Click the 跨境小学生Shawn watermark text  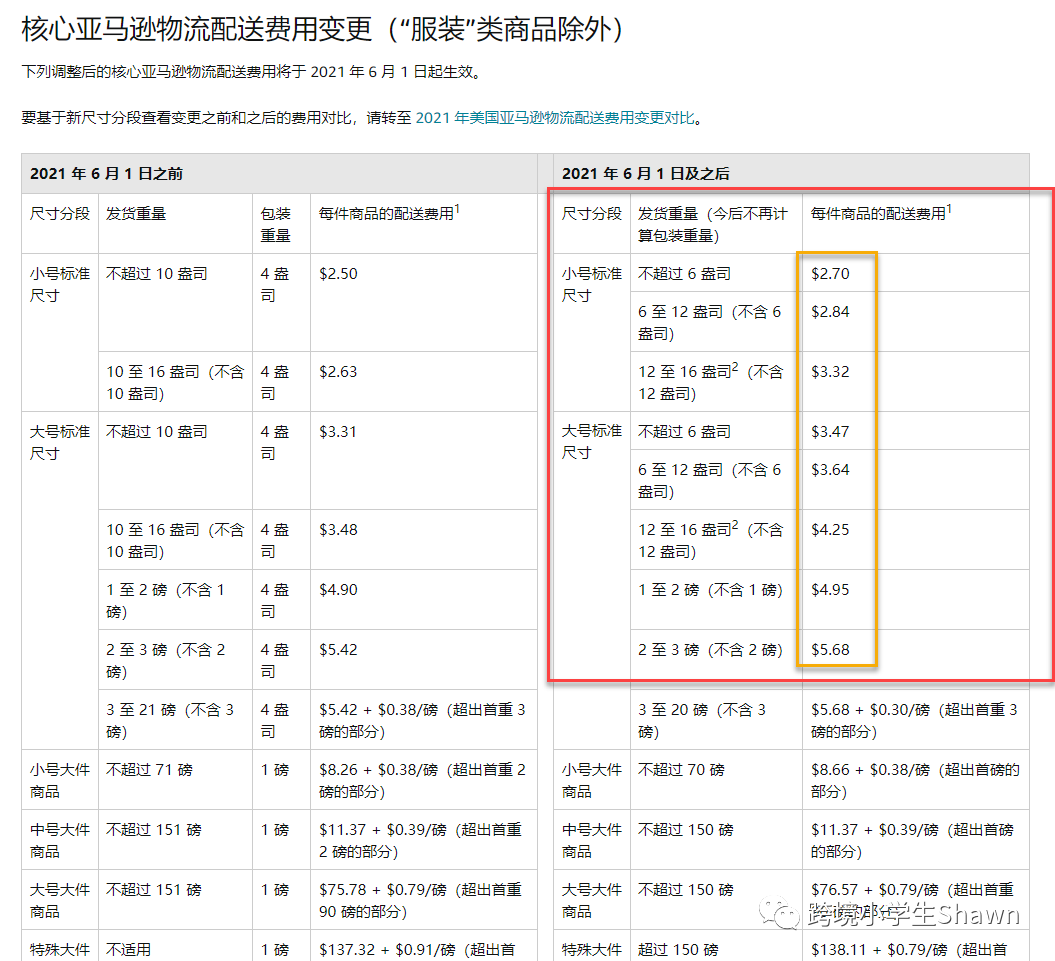(912, 915)
